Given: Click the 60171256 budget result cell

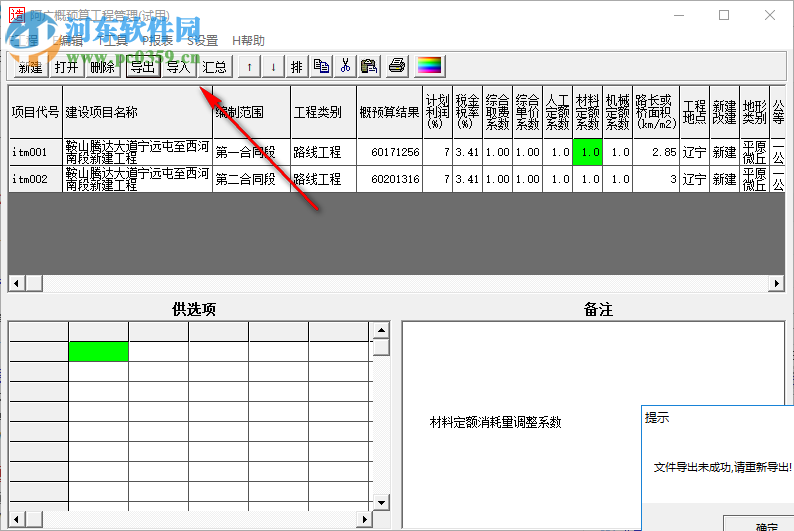Looking at the screenshot, I should pyautogui.click(x=389, y=152).
